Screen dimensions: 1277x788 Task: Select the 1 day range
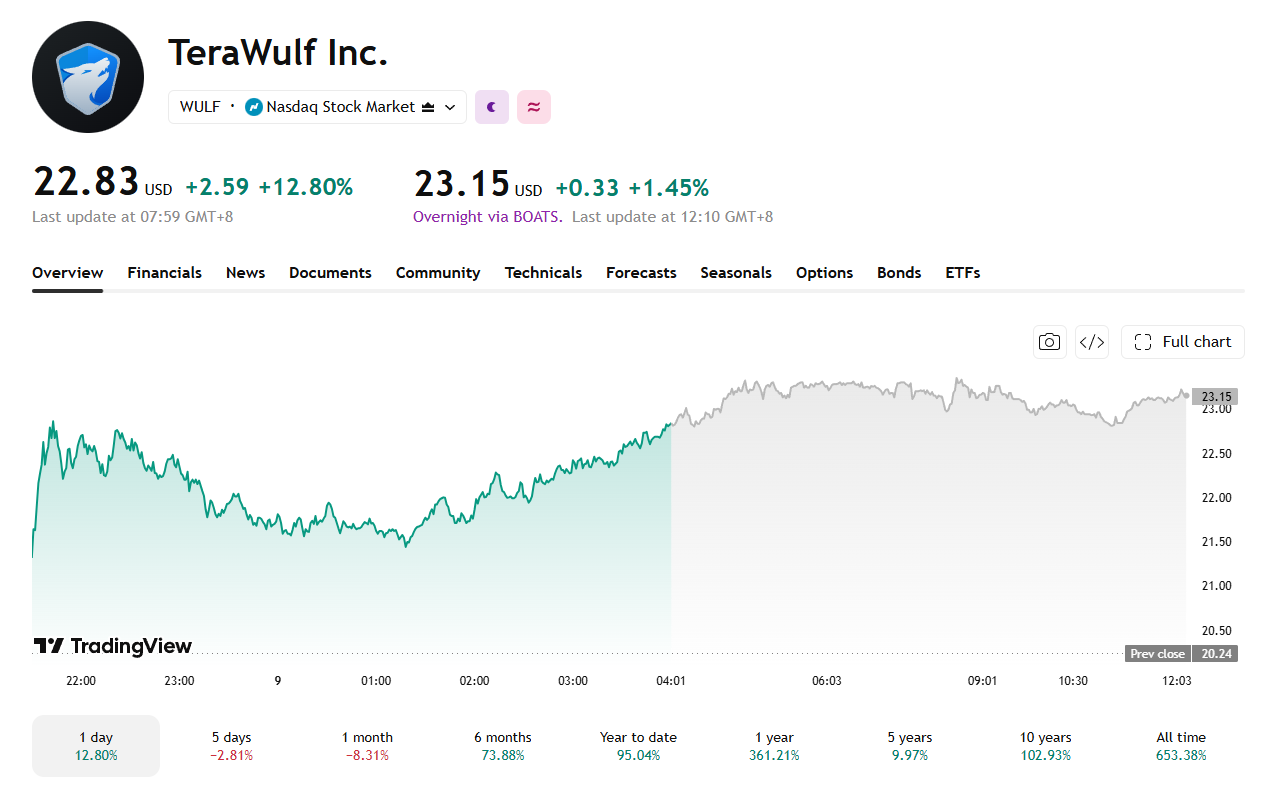click(x=96, y=746)
